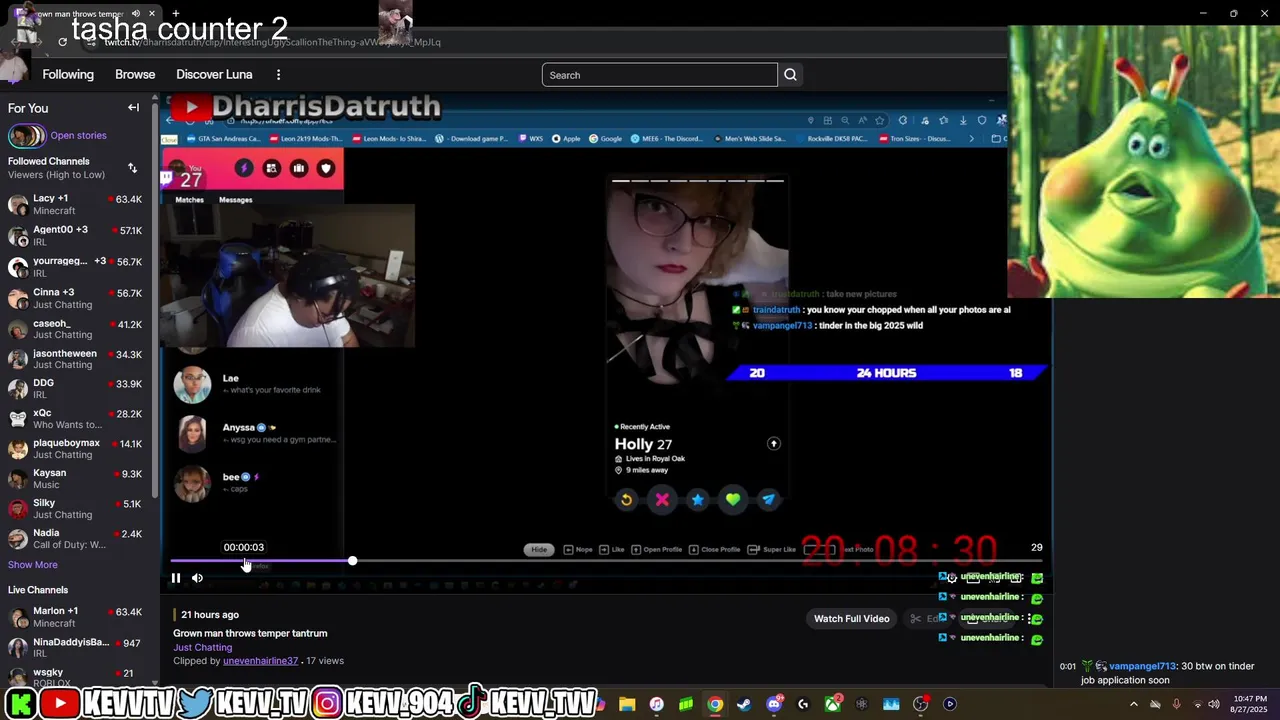Open Kaysan's Music channel
This screenshot has width=1280, height=720.
[x=75, y=479]
